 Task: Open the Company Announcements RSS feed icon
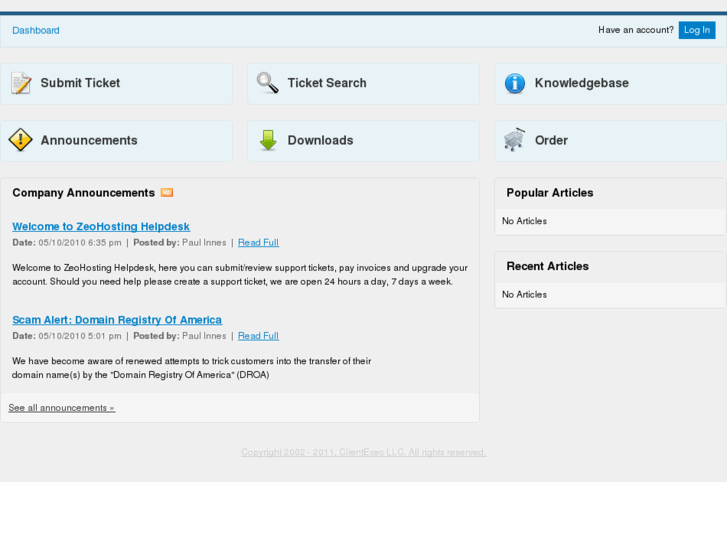(x=167, y=192)
